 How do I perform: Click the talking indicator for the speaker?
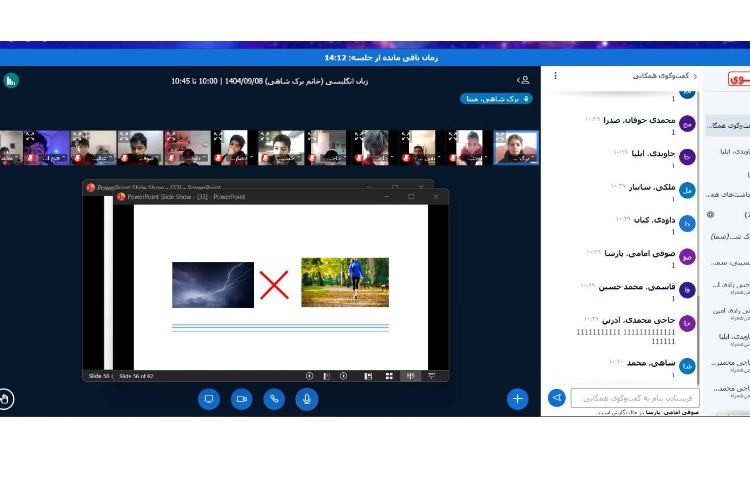coord(496,99)
